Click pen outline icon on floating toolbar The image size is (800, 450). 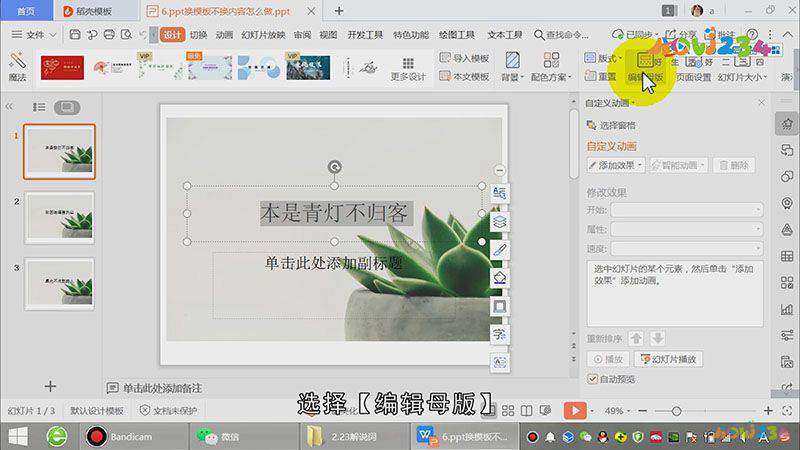coord(499,250)
